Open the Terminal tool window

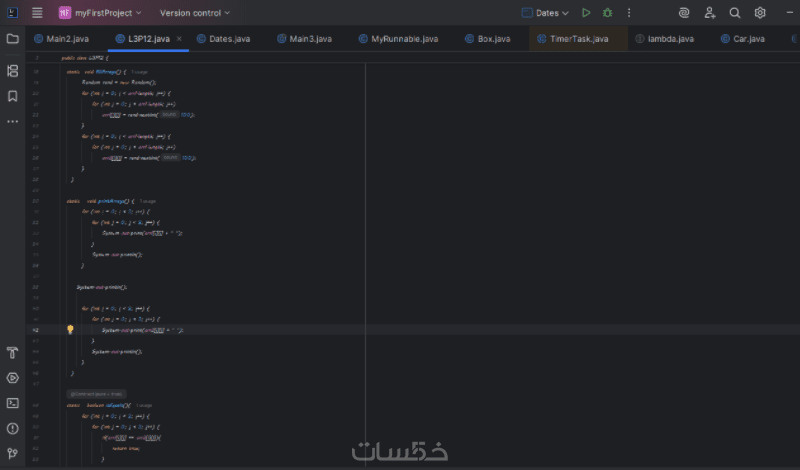(x=13, y=403)
